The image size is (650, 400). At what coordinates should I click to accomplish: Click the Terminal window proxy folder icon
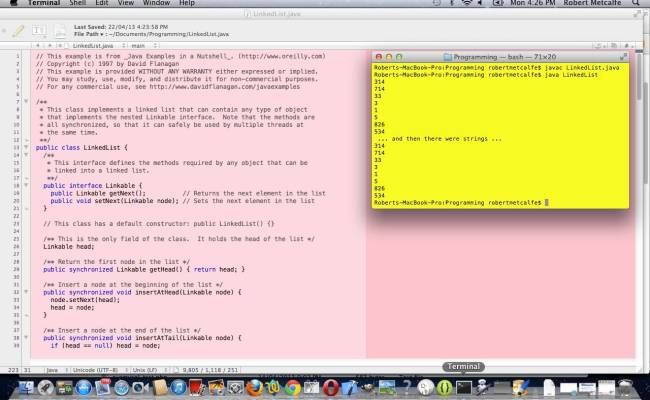click(x=447, y=57)
